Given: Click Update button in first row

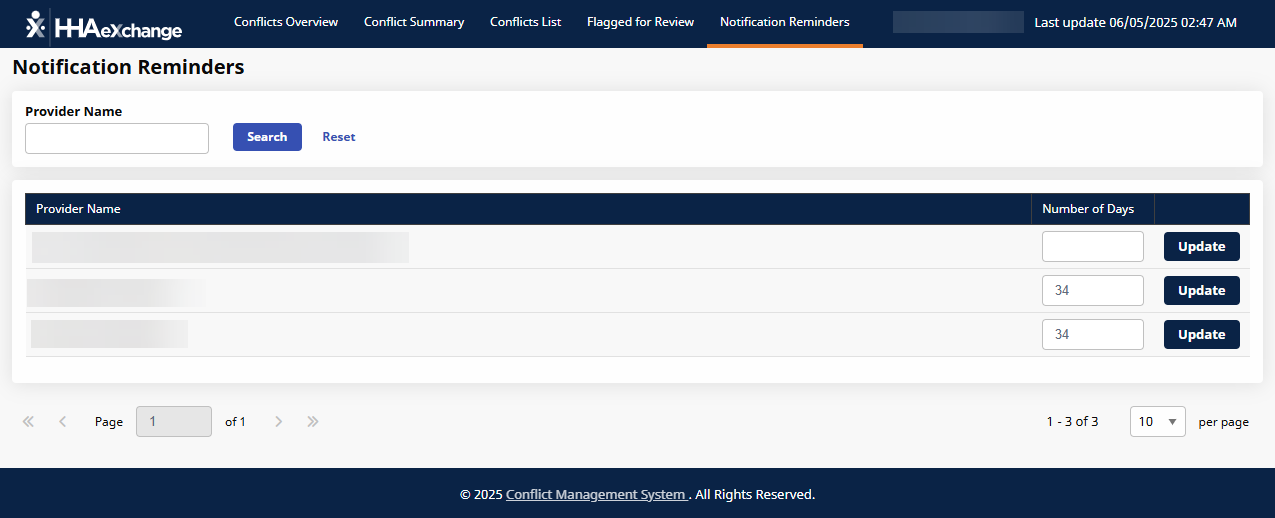Looking at the screenshot, I should coord(1201,247).
